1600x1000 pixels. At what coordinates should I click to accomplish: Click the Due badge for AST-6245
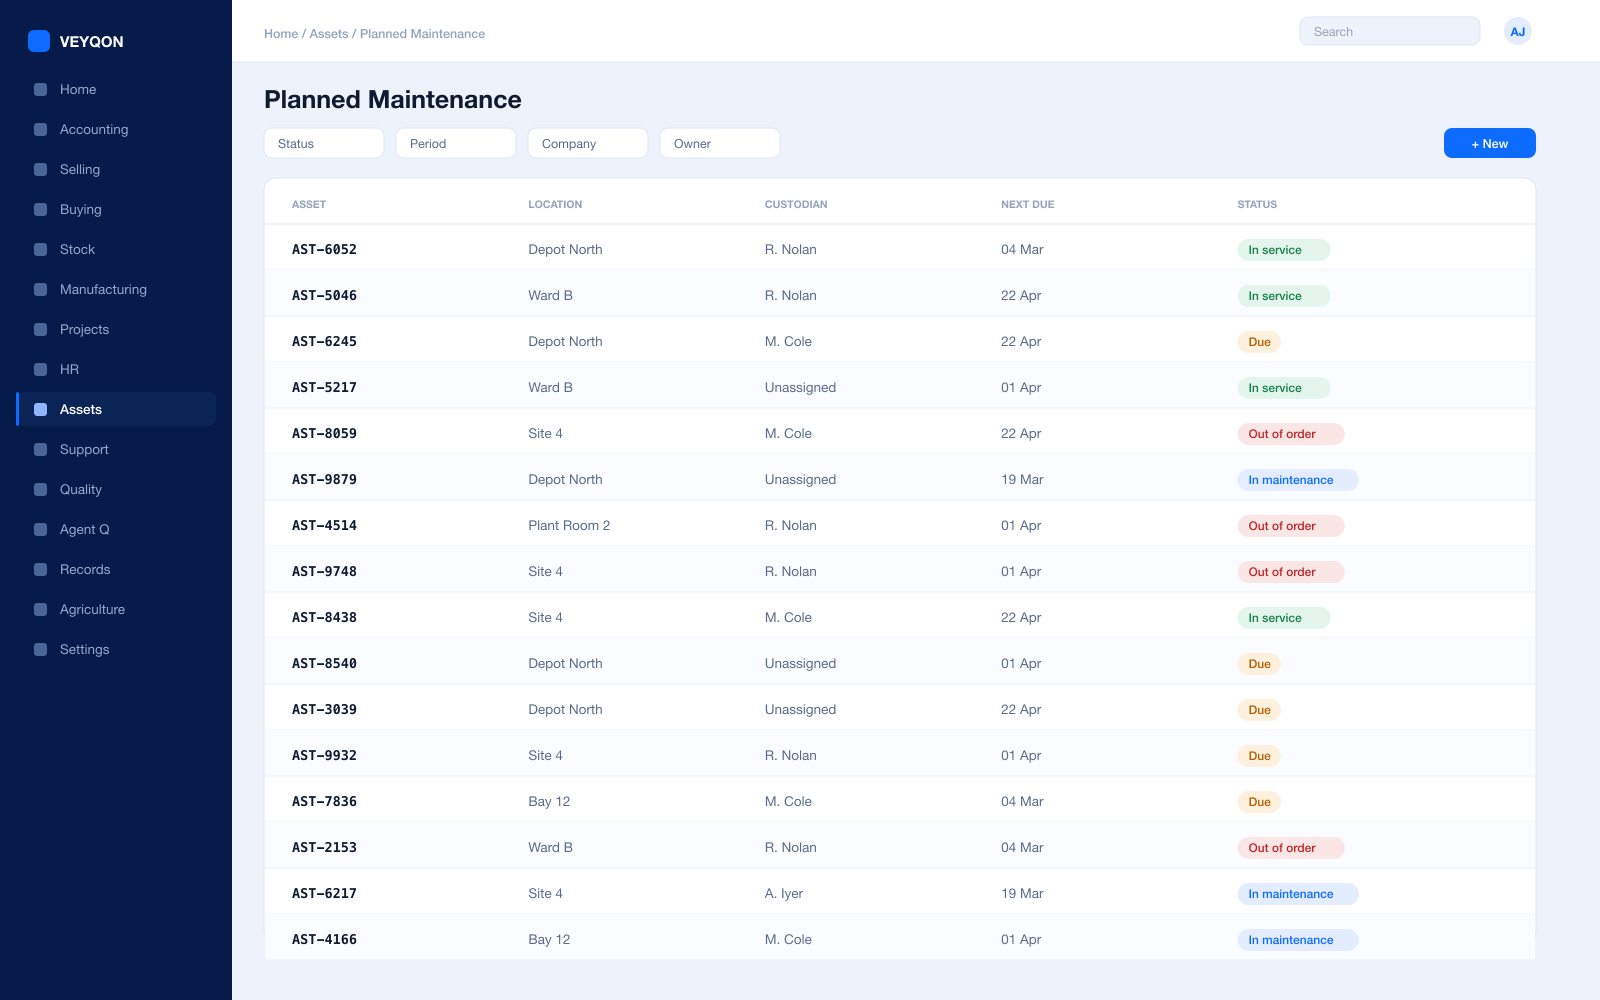pyautogui.click(x=1259, y=342)
